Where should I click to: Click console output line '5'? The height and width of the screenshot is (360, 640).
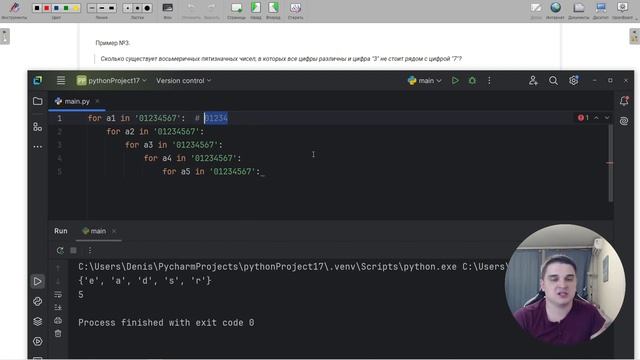pos(81,294)
